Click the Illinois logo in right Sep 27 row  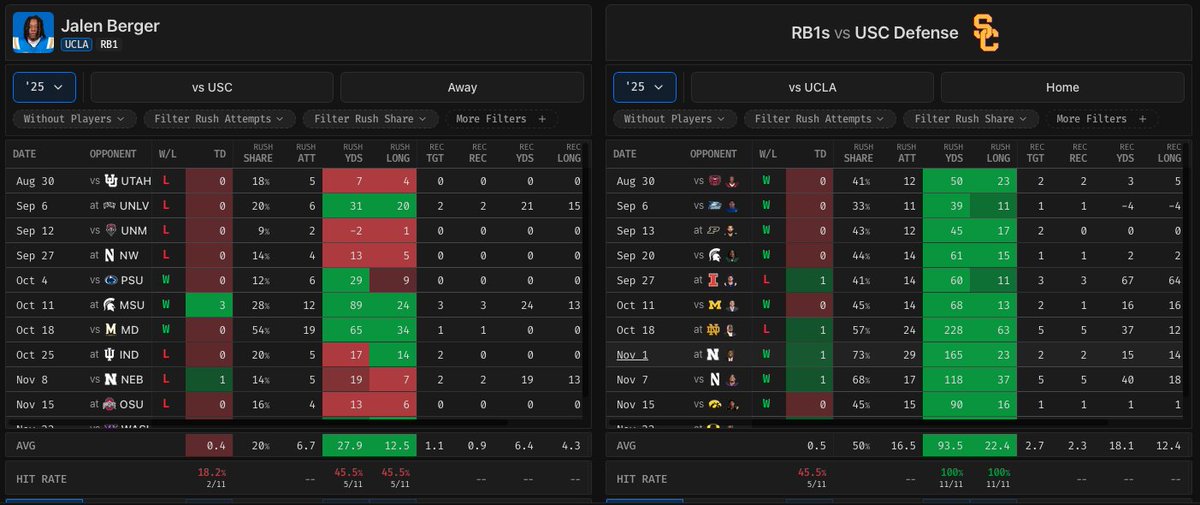[712, 281]
